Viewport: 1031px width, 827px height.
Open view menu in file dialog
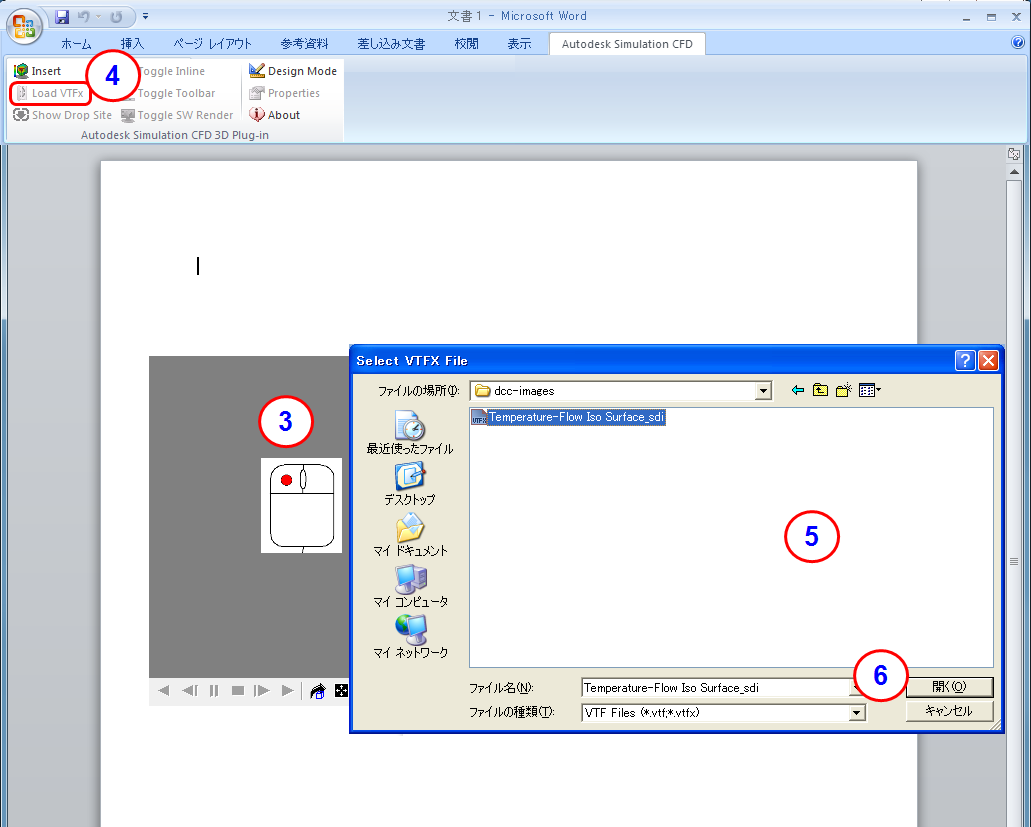pos(870,390)
